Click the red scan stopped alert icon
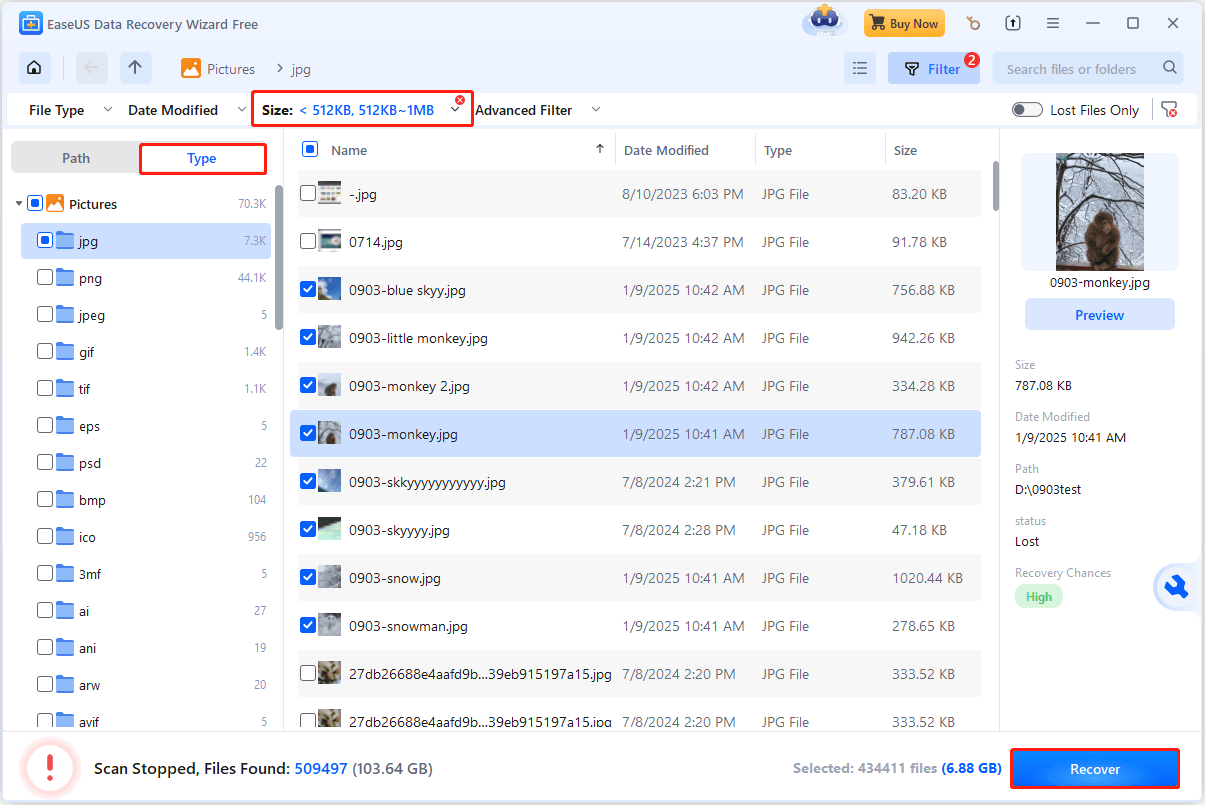 pos(50,768)
